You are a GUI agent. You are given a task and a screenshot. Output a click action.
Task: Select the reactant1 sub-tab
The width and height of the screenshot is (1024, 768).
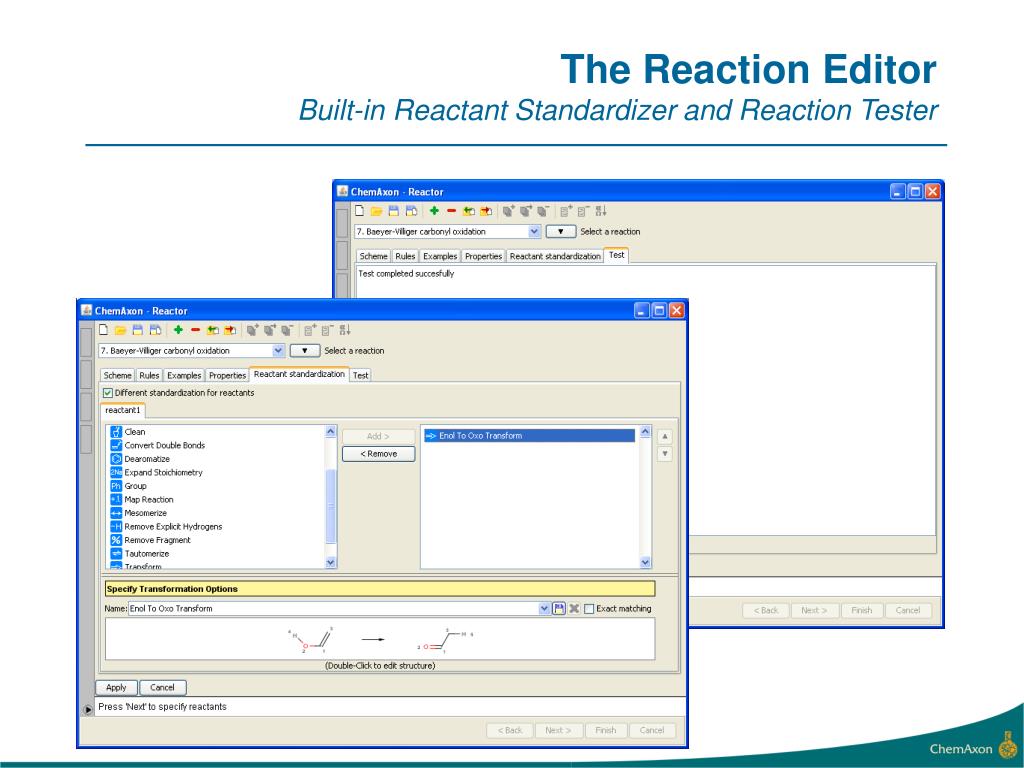123,411
